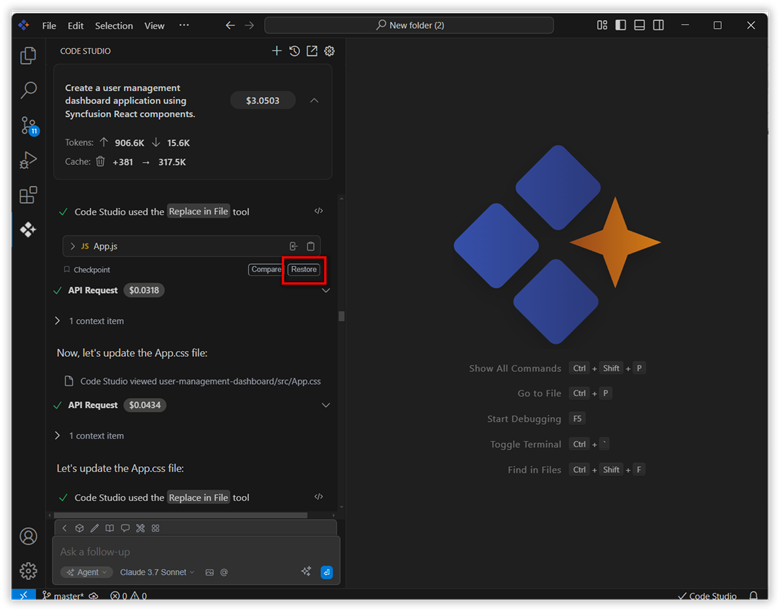Open chat history clock icon
The width and height of the screenshot is (780, 611).
(x=294, y=51)
